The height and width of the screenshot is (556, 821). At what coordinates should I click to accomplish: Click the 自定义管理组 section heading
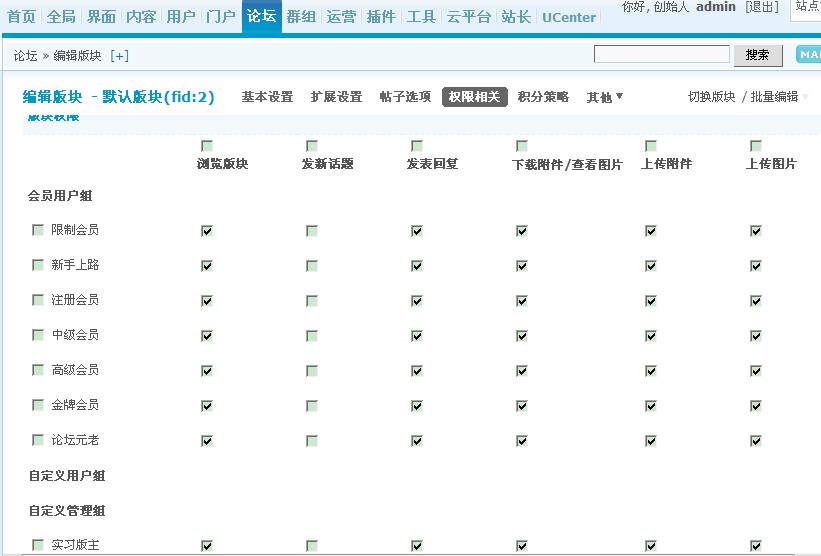(66, 511)
